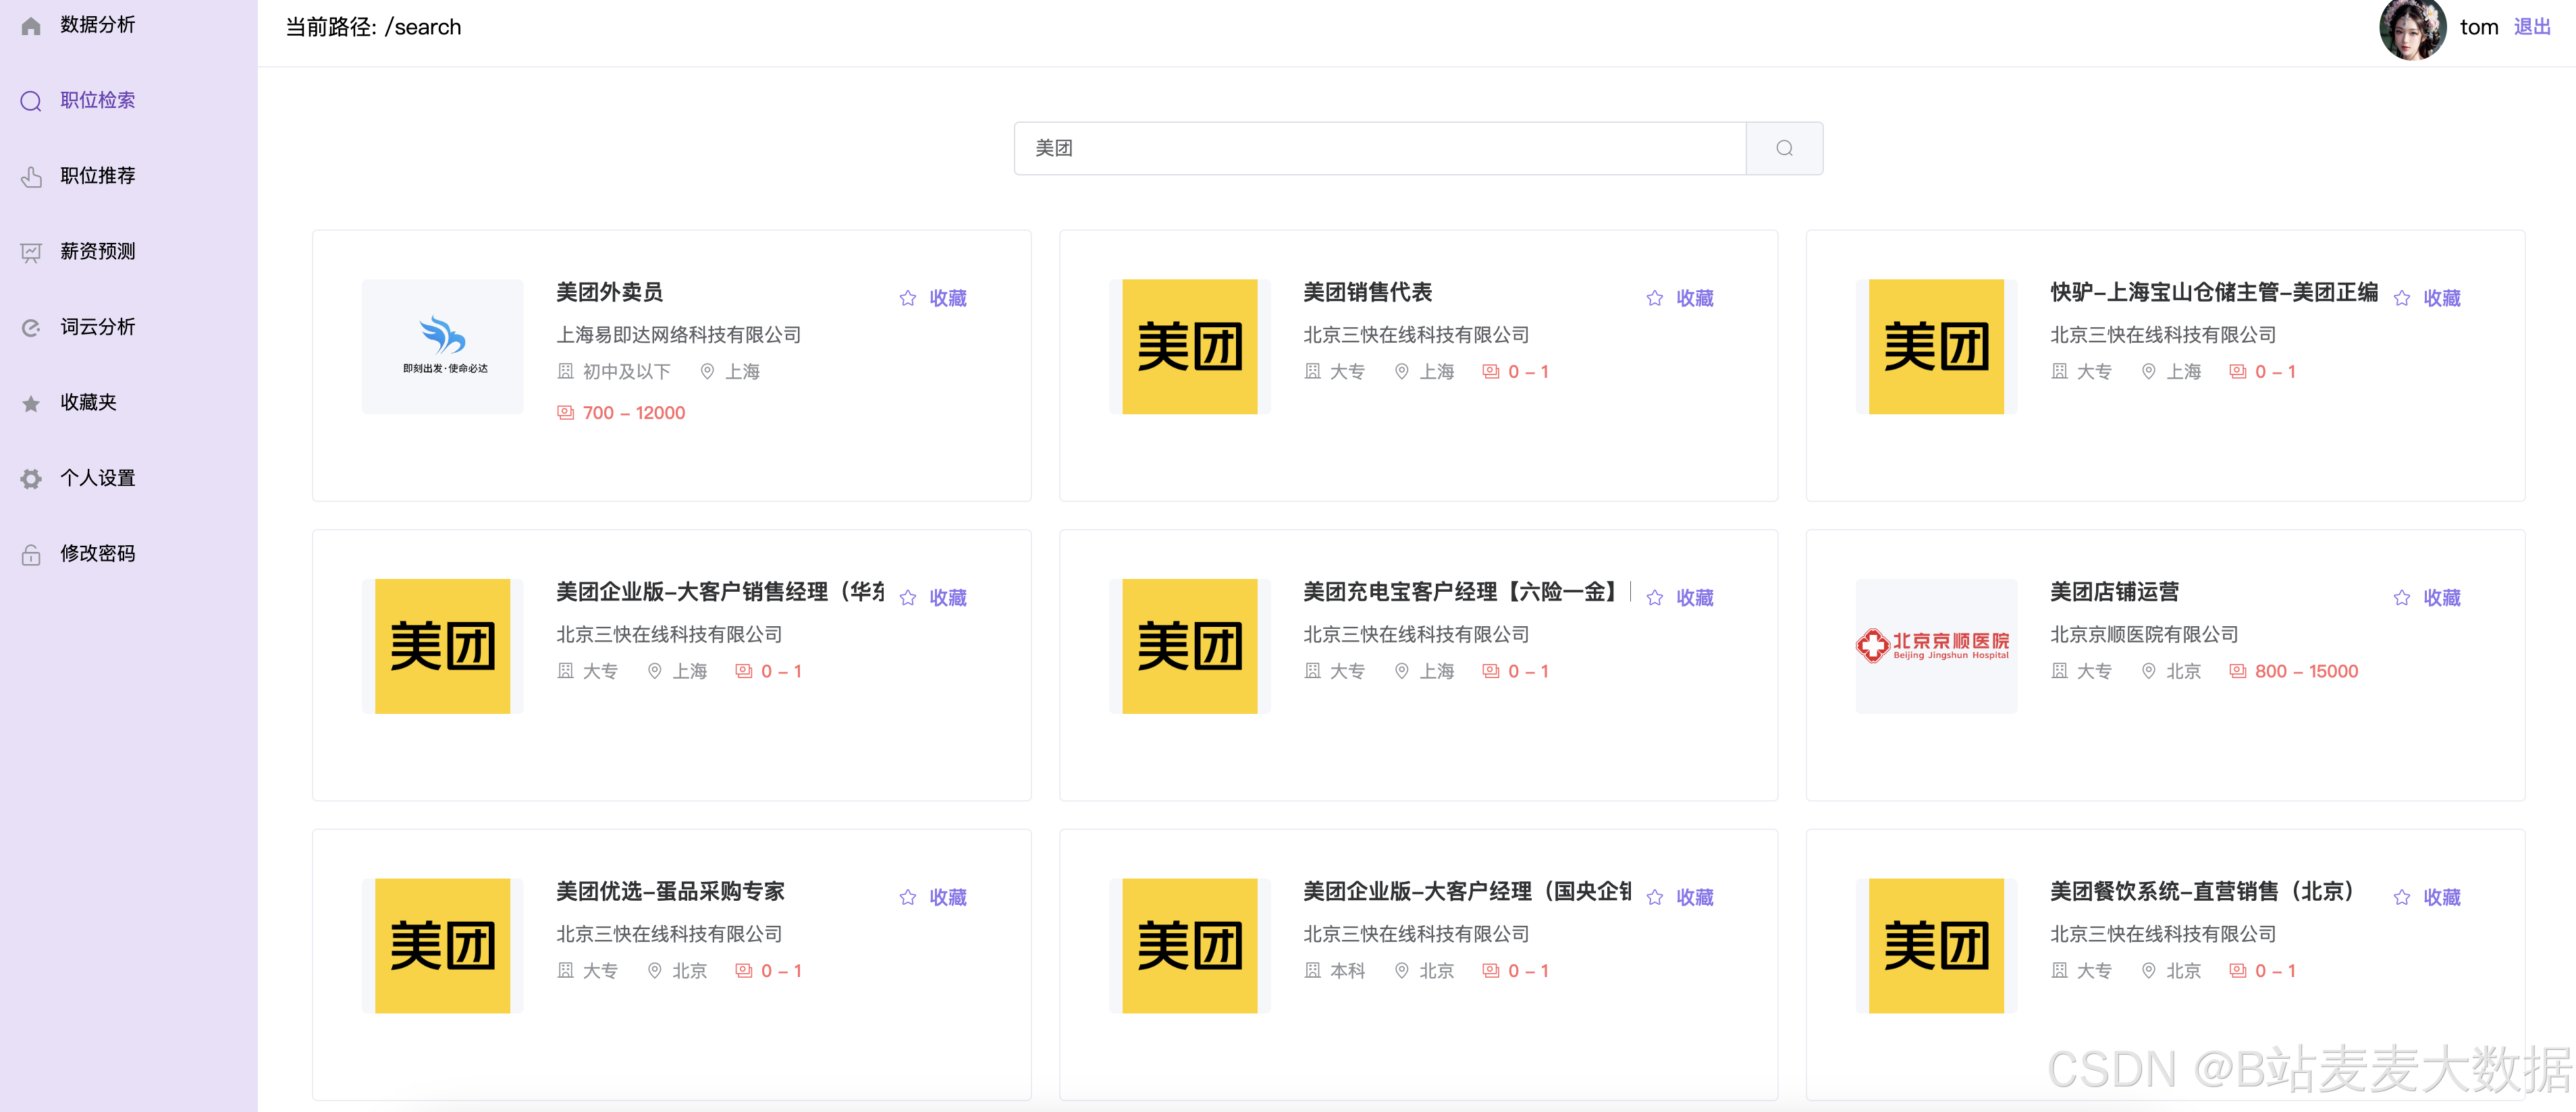Click the favorite star for 美团外卖员

[907, 298]
